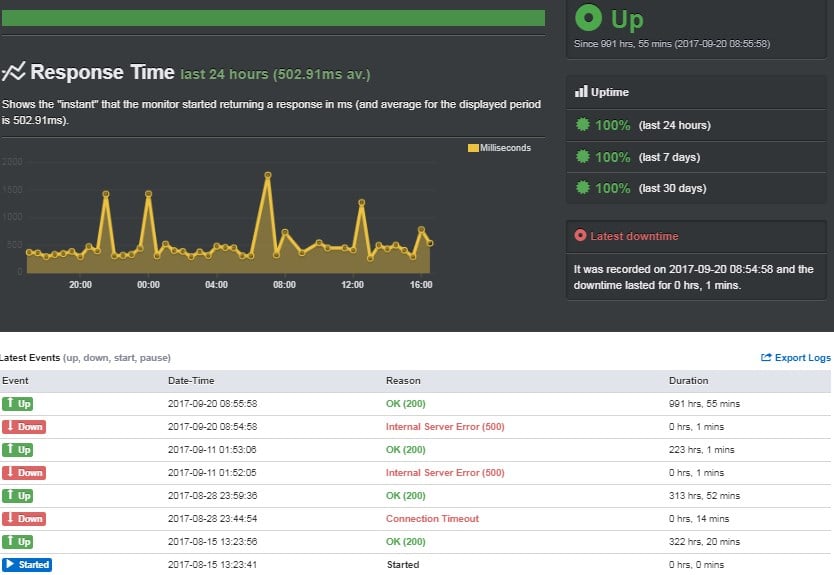834x575 pixels.
Task: Click the Event column header
Action: point(15,380)
